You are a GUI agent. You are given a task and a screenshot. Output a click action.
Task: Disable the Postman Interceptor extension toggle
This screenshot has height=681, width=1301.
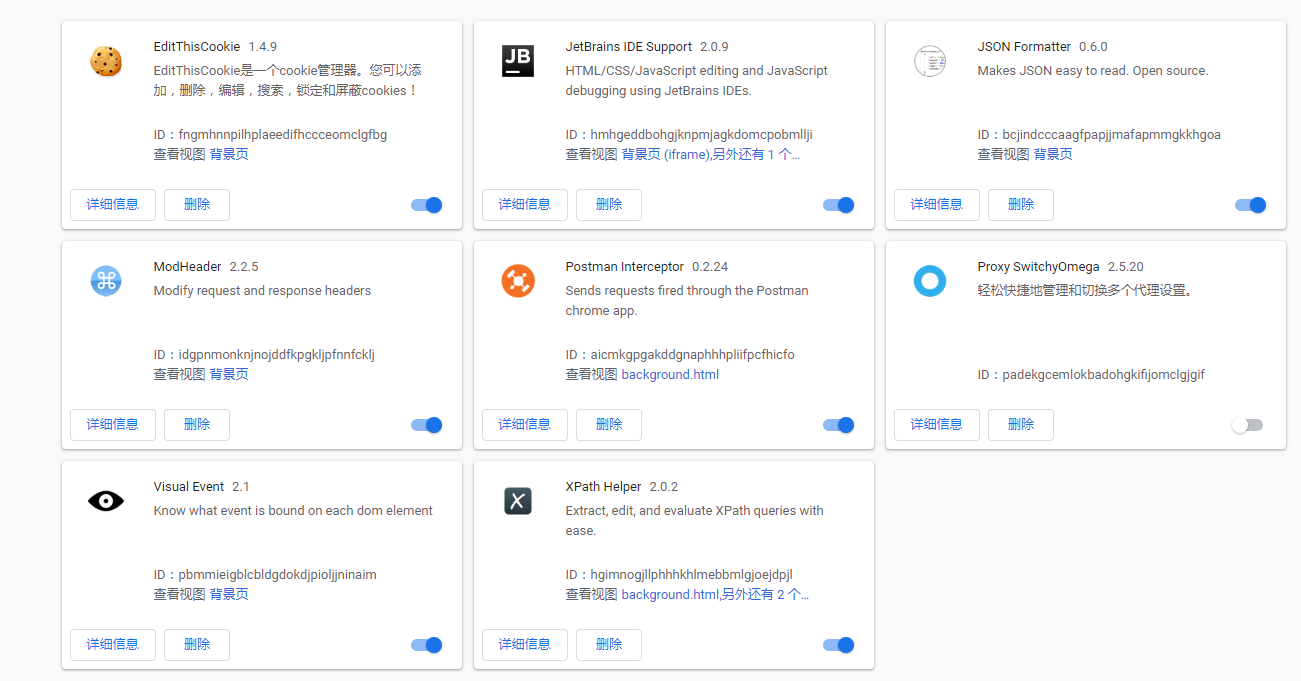click(x=839, y=425)
